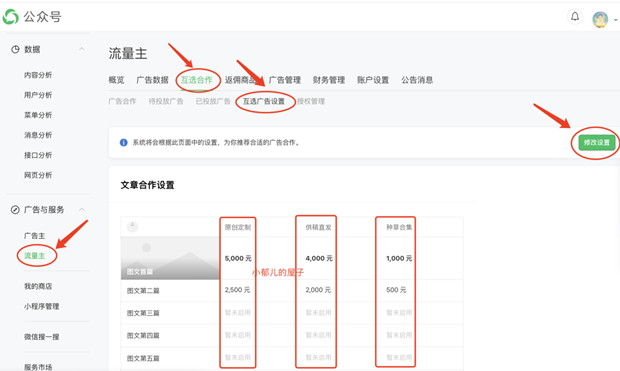Viewport: 620px width, 371px height.
Task: Expand the dropdown arrow beside the avatar
Action: (615, 20)
